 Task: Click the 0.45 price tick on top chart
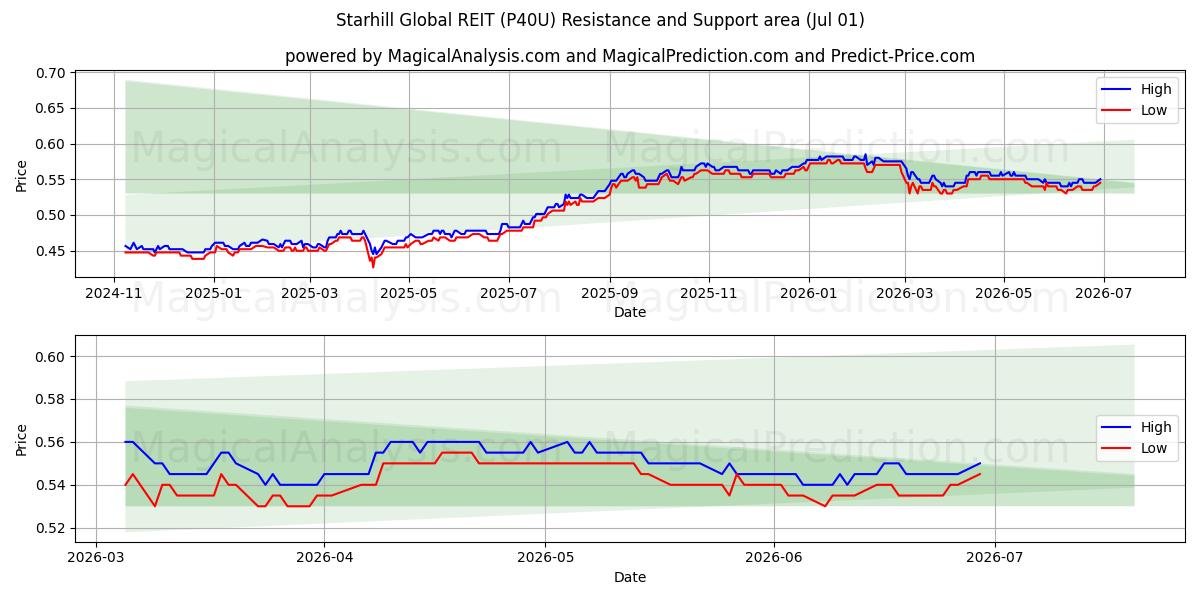point(51,251)
